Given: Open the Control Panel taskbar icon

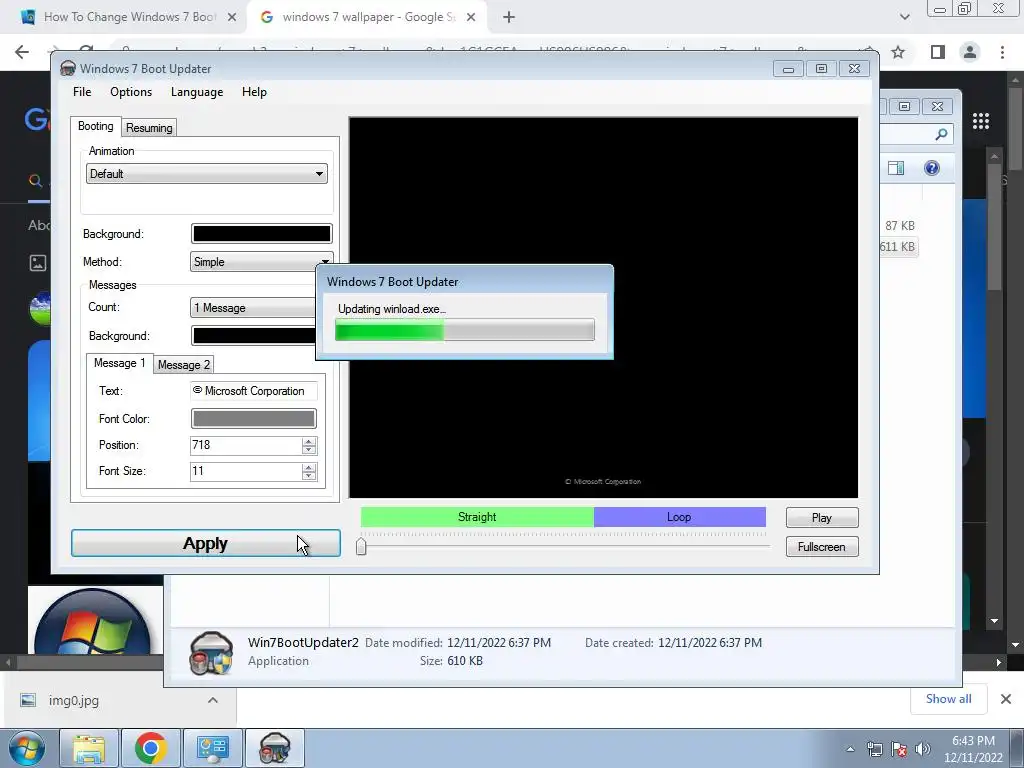Looking at the screenshot, I should [x=212, y=748].
